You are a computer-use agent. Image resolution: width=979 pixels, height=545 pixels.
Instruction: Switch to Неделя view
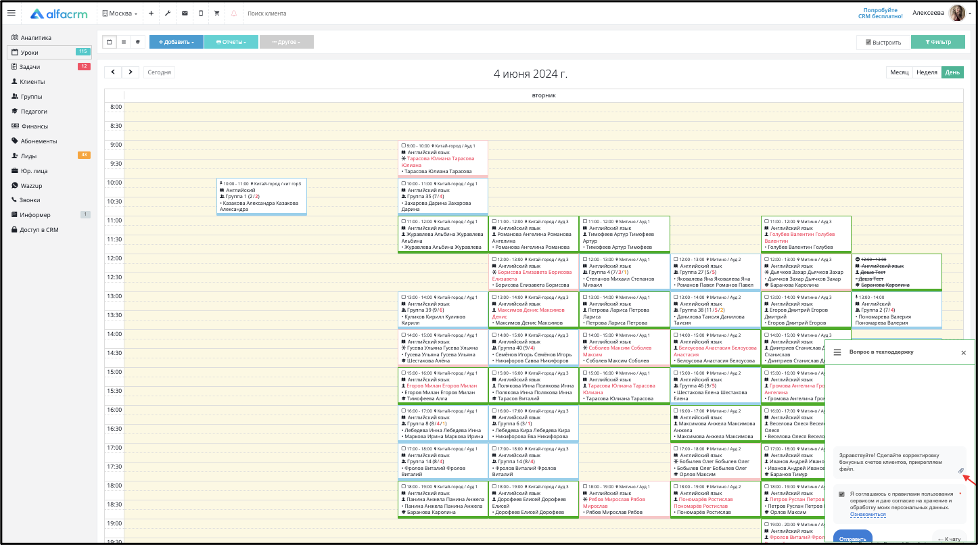coord(927,72)
